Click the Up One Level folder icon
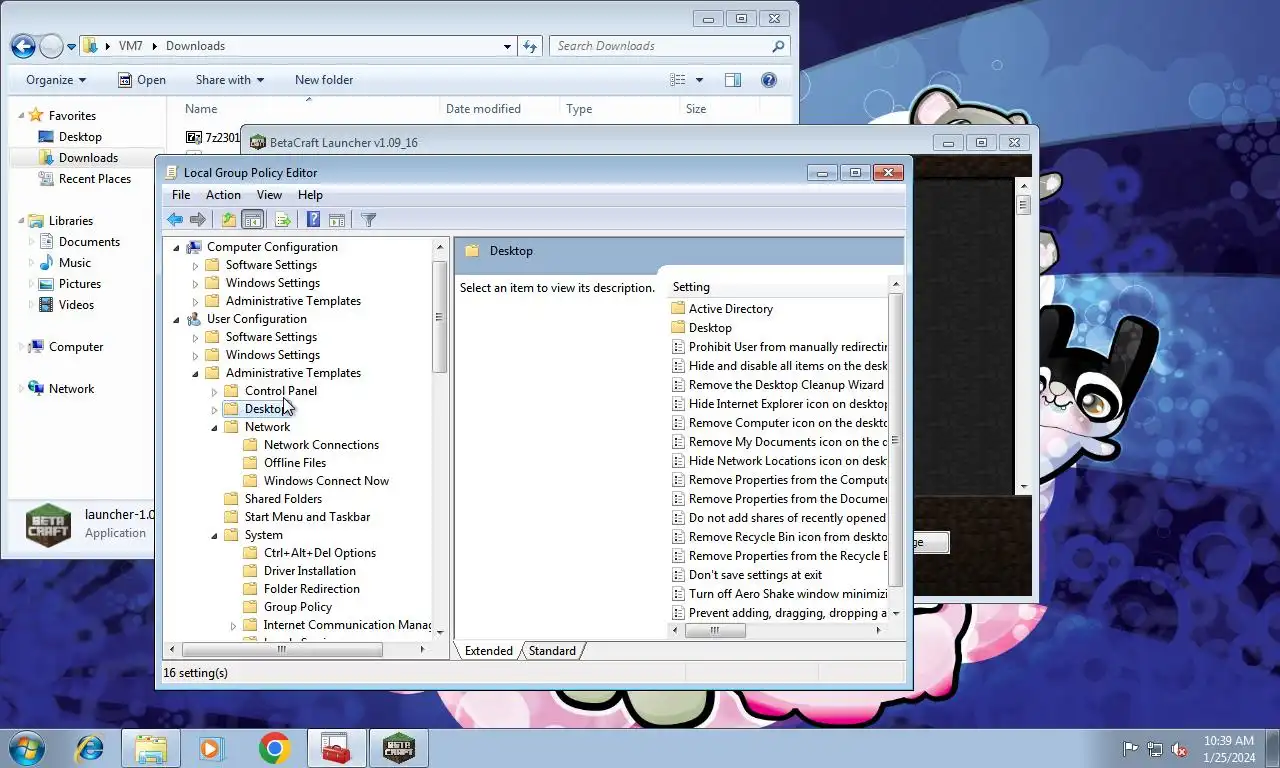This screenshot has height=768, width=1280. 229,220
